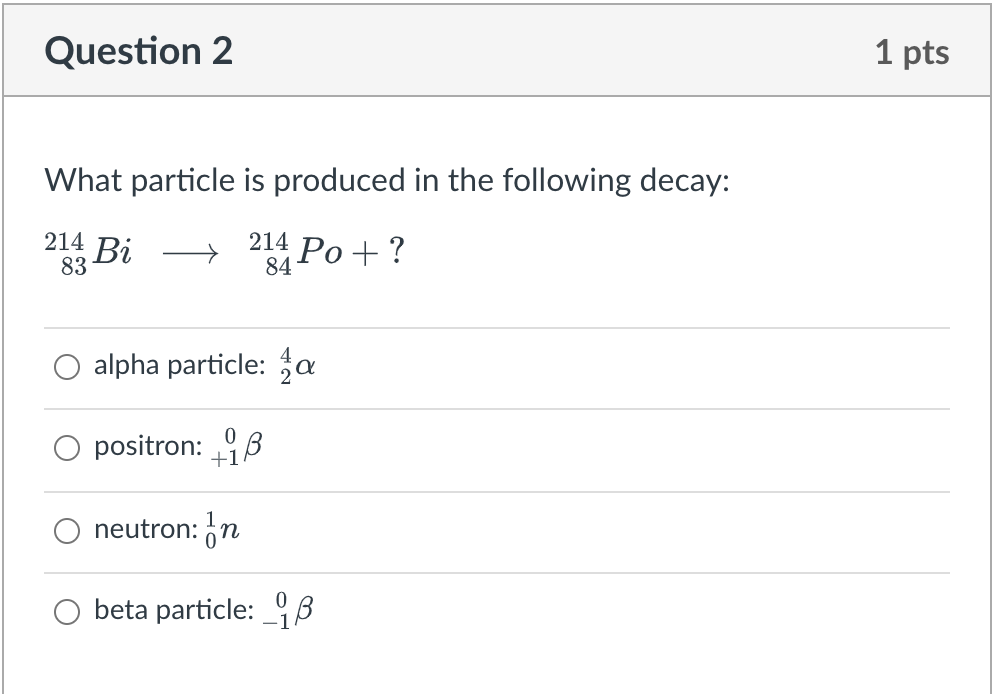Choose the beta particle answer
The image size is (1000, 694).
(66, 611)
